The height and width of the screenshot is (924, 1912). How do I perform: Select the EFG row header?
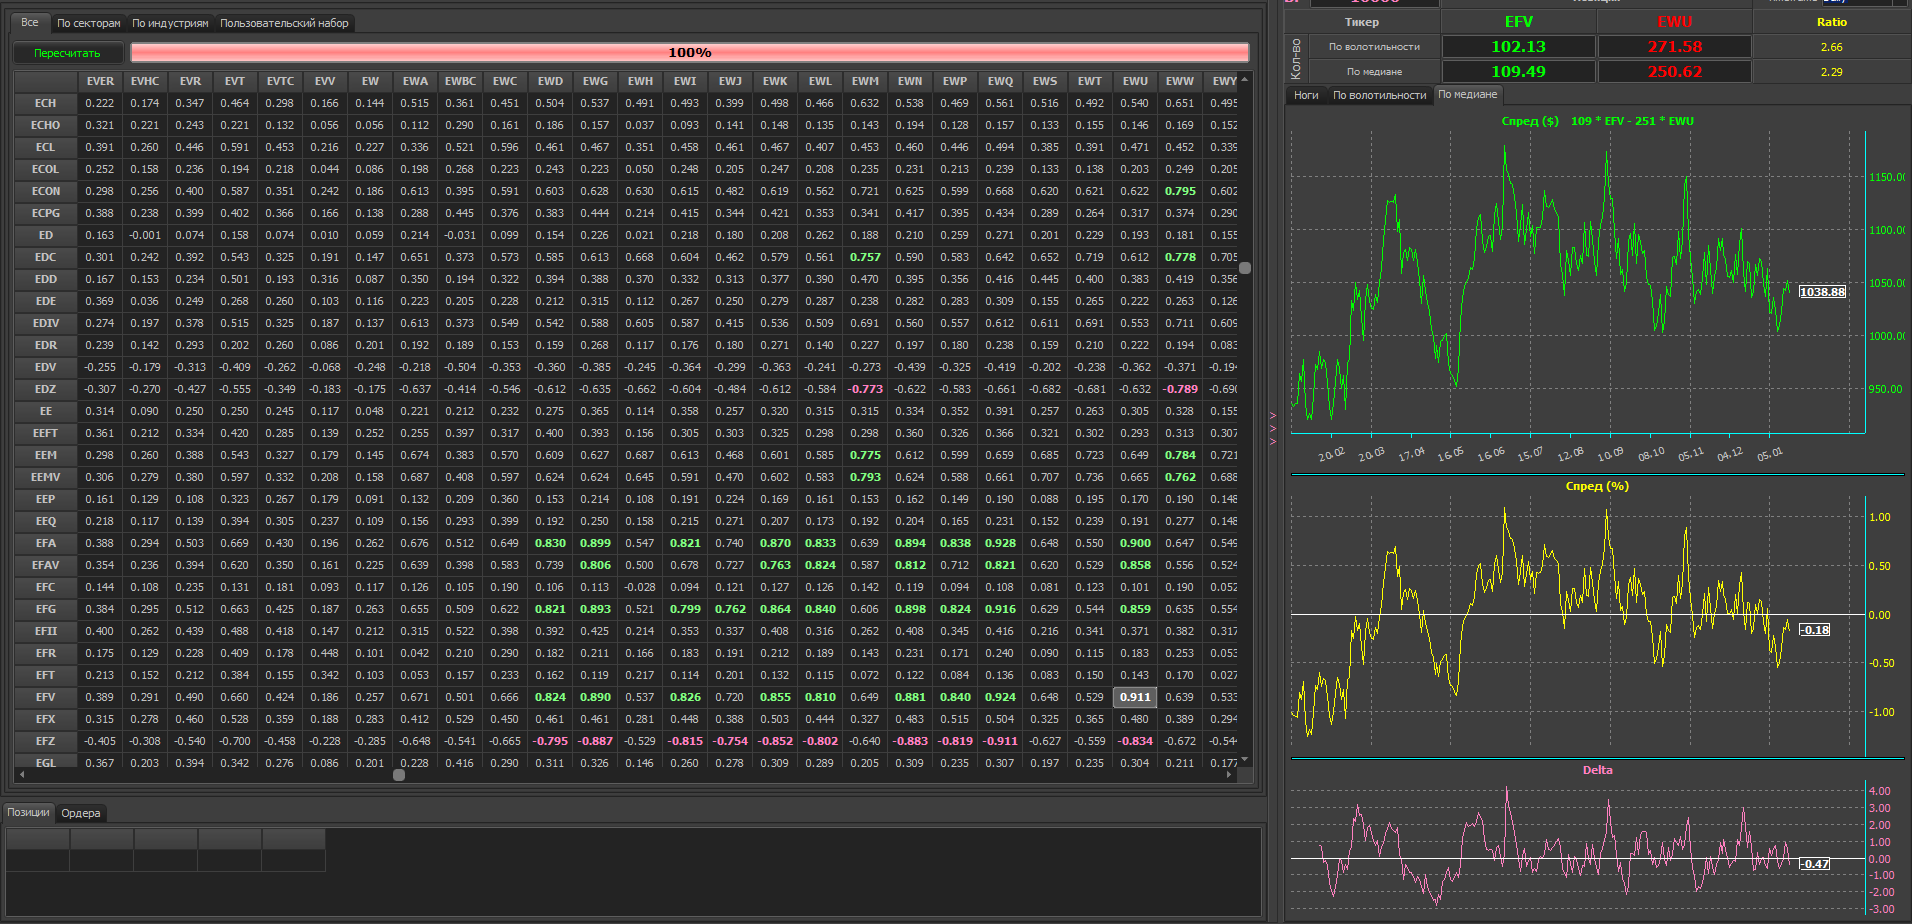coord(46,609)
